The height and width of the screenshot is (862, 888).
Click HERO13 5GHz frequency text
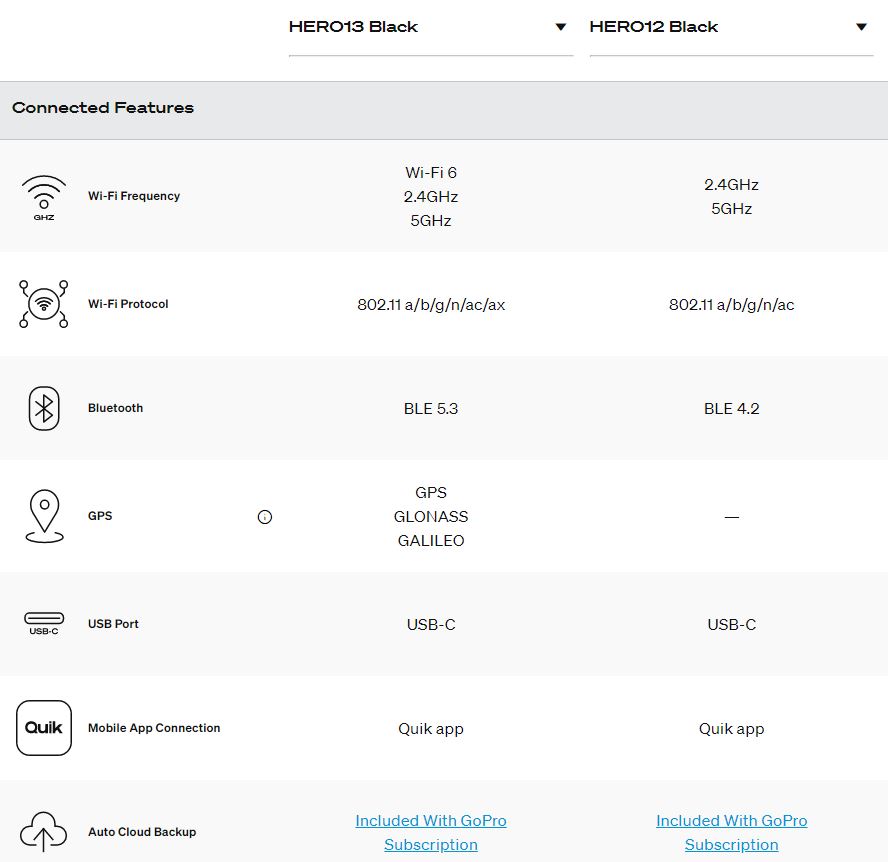431,221
